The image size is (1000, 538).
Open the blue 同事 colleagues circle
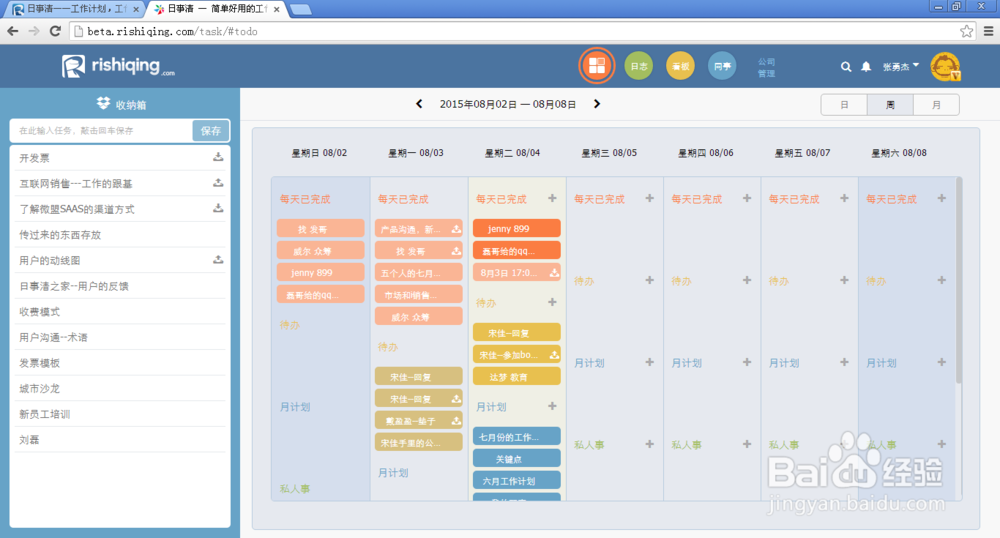722,66
